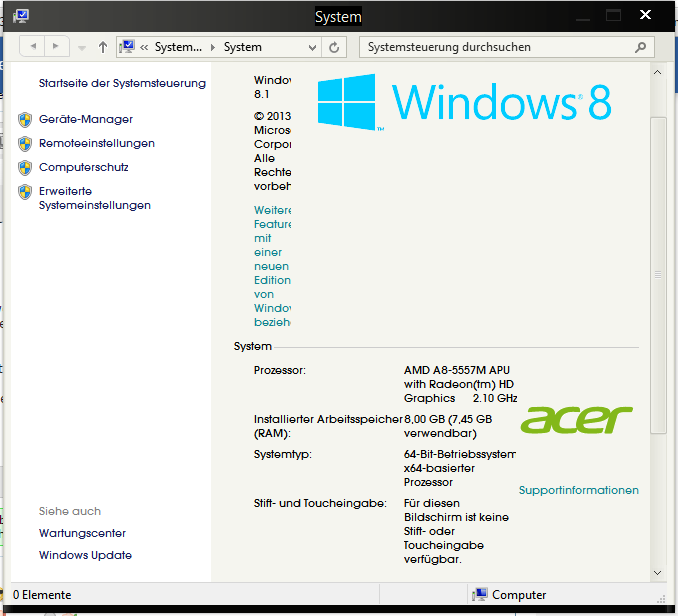
Task: Focus the Systemsteuerung durchsuchen search field
Action: coord(506,47)
